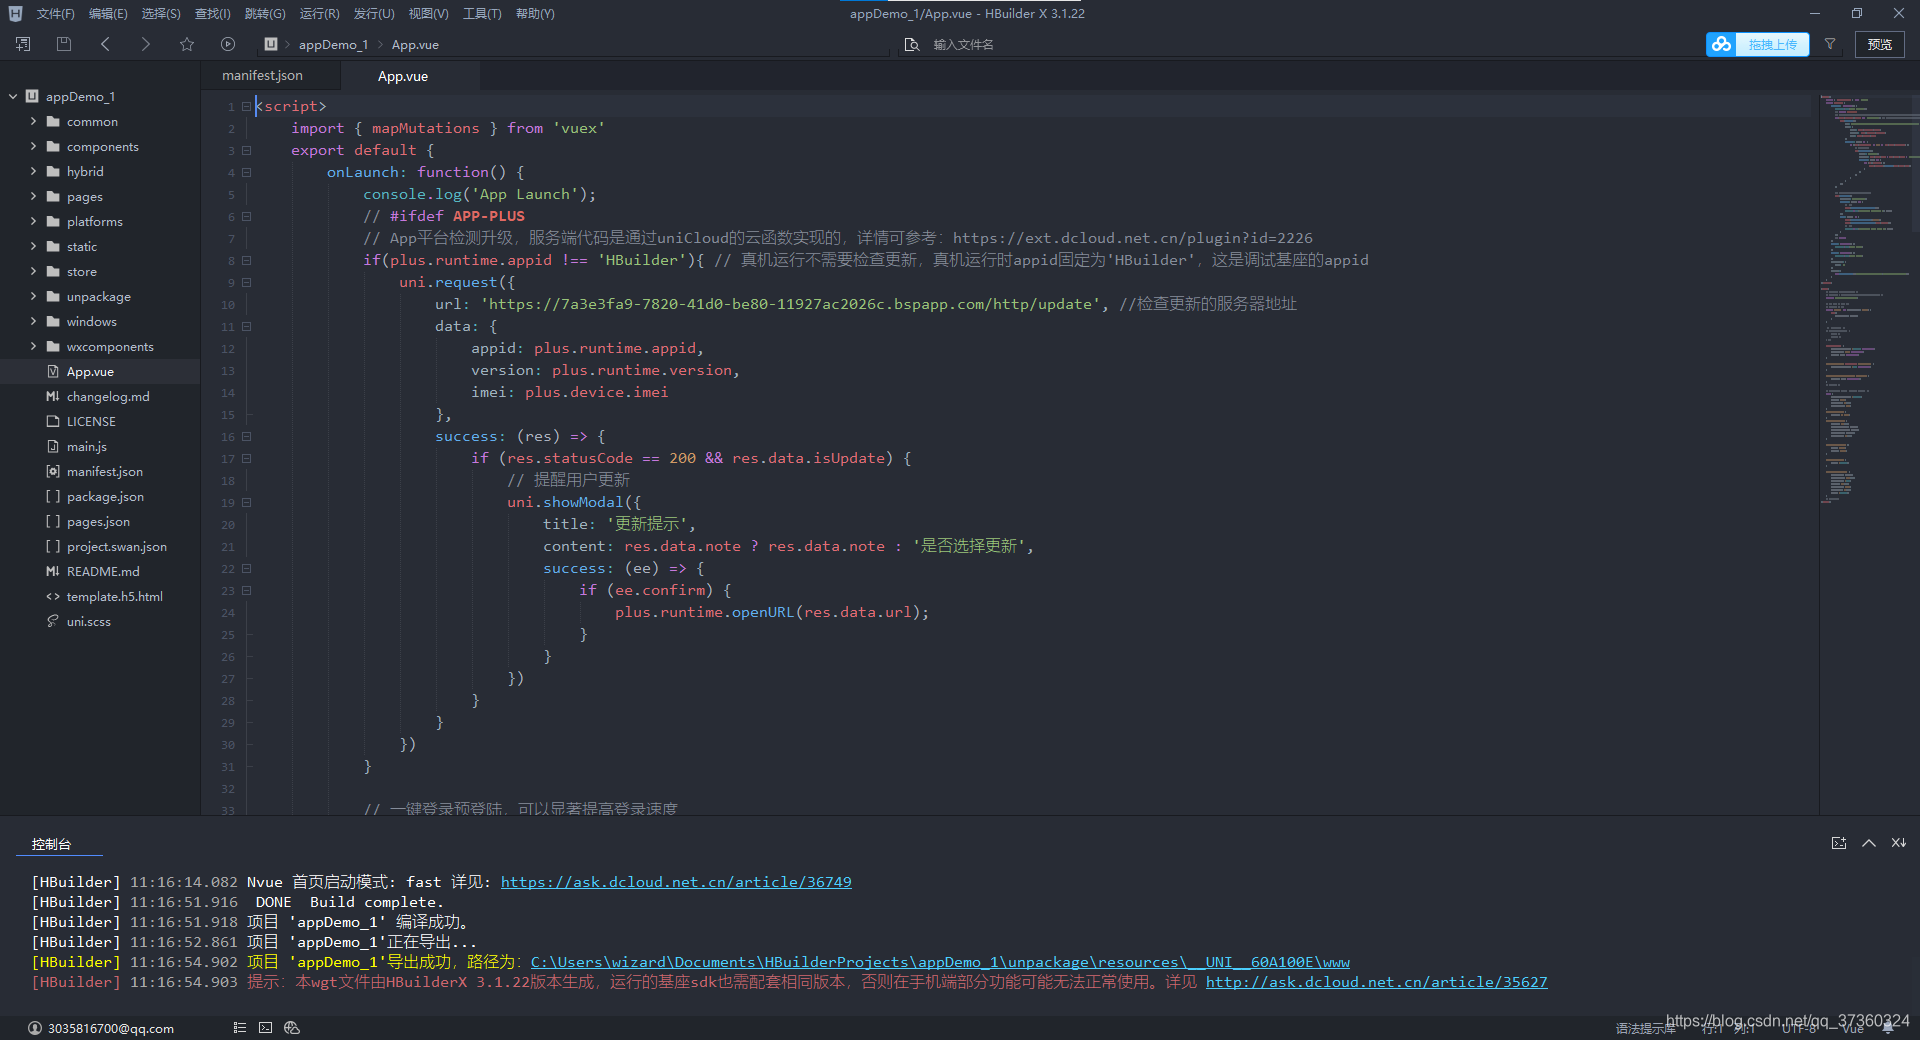Select the store folder row
Image resolution: width=1920 pixels, height=1040 pixels.
[x=100, y=271]
